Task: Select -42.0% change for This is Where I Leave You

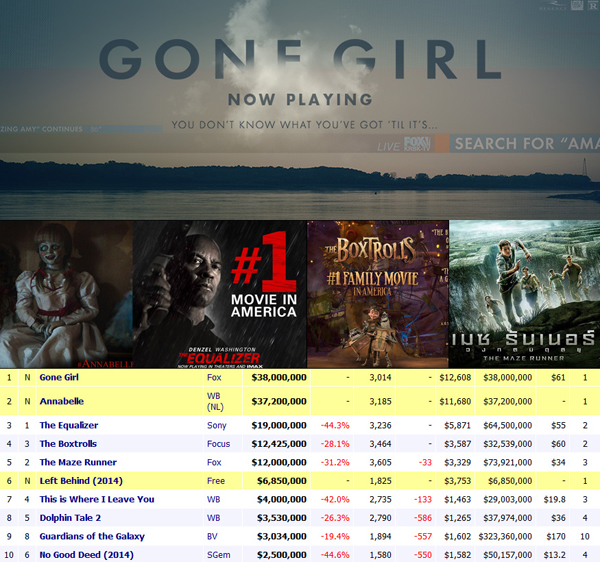Action: pyautogui.click(x=335, y=499)
